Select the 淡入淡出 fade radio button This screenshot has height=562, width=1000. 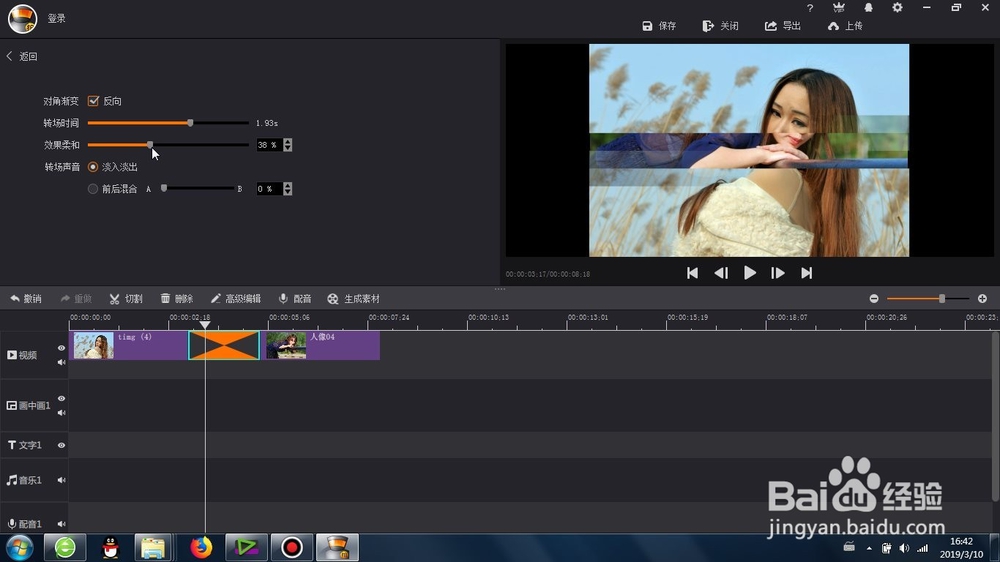click(93, 166)
